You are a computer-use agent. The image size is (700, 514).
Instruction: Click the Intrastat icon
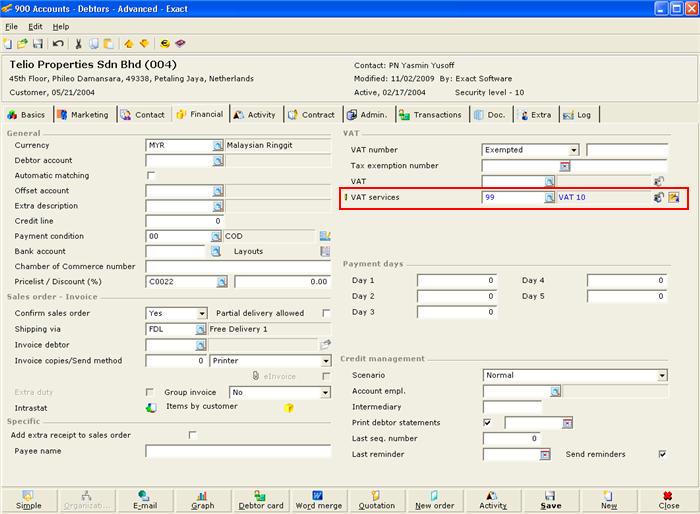point(151,407)
